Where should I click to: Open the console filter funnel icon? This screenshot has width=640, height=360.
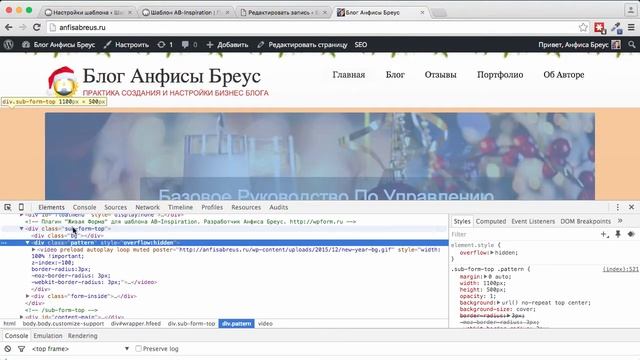[x=21, y=349]
